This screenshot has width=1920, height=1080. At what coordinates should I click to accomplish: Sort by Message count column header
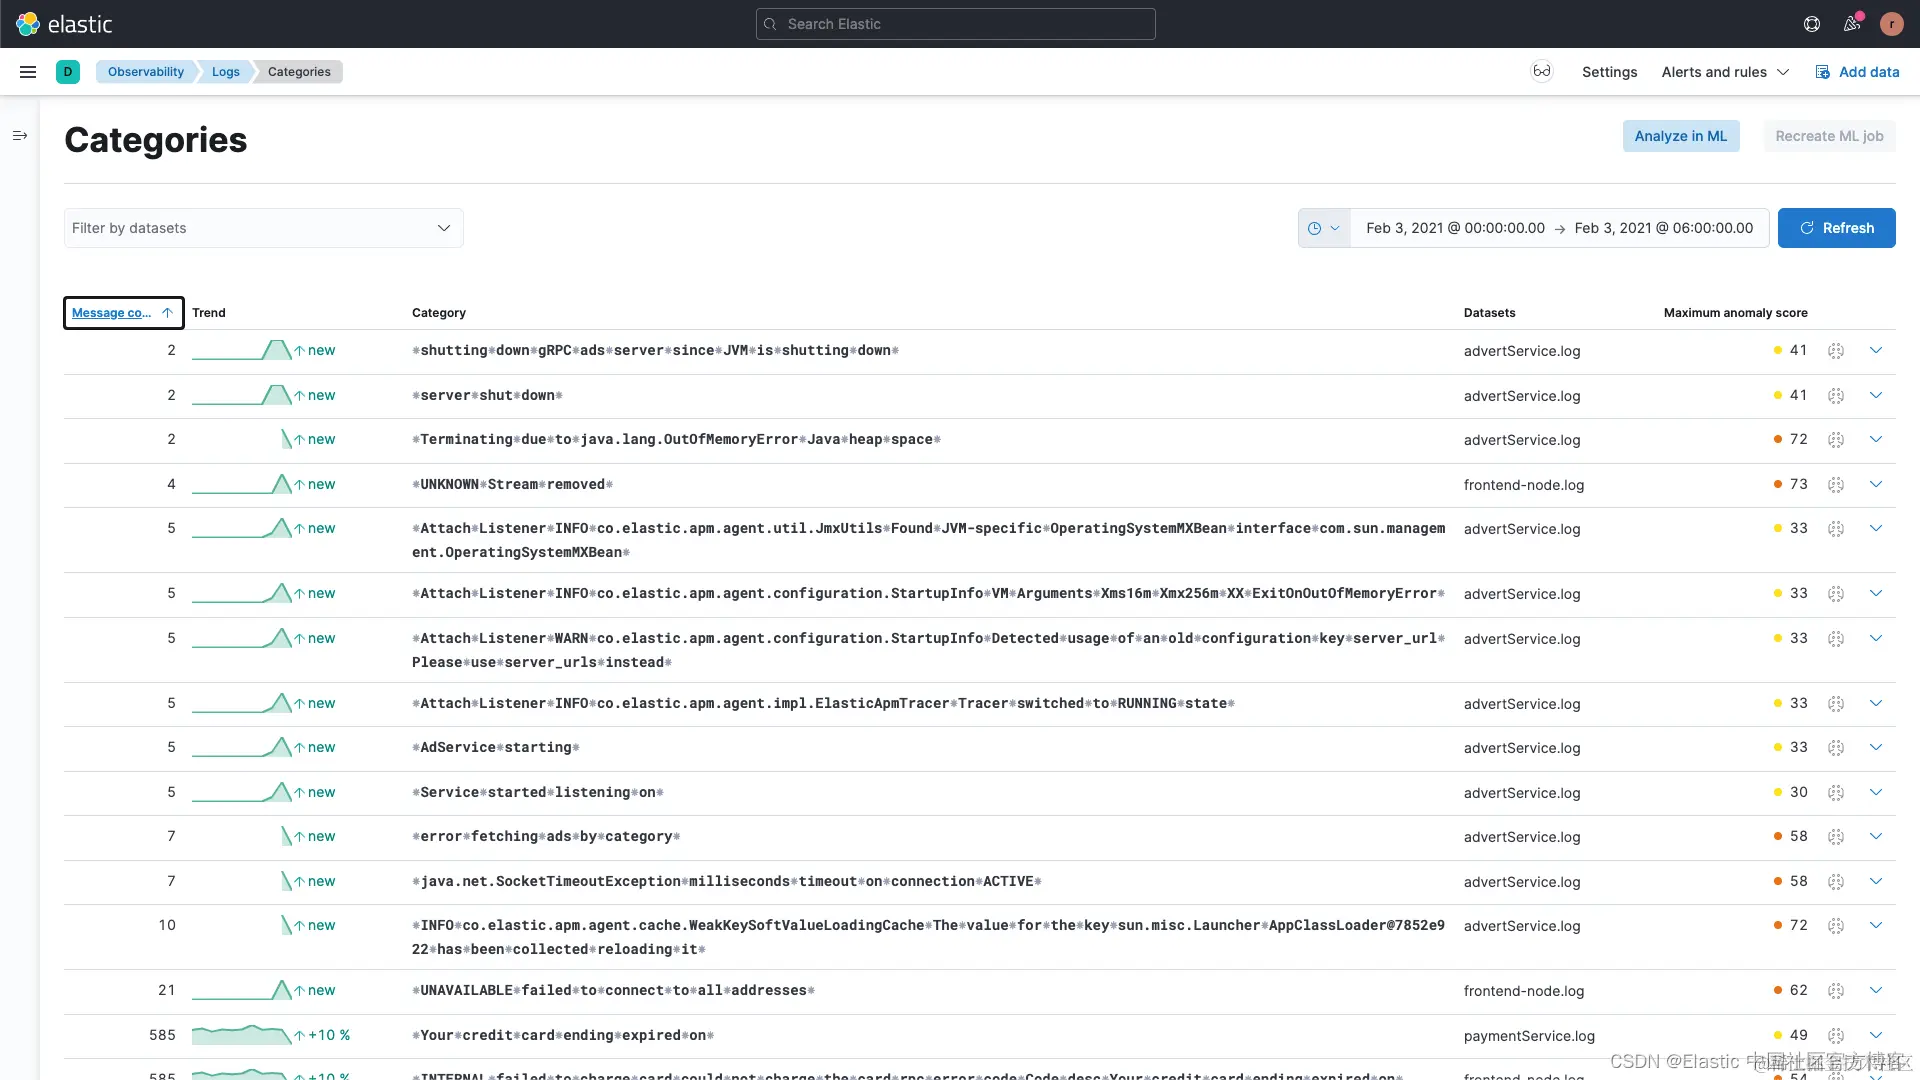click(x=112, y=313)
